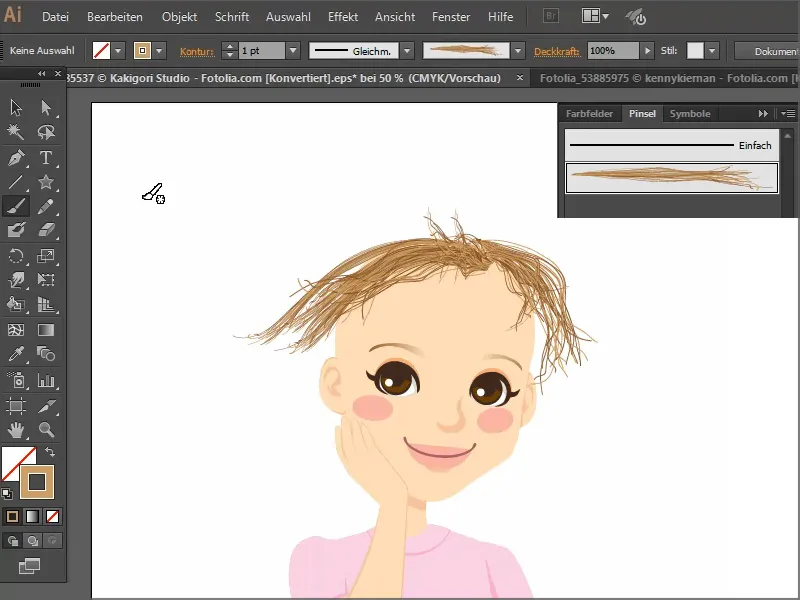
Task: Select the Mesh tool
Action: (16, 330)
